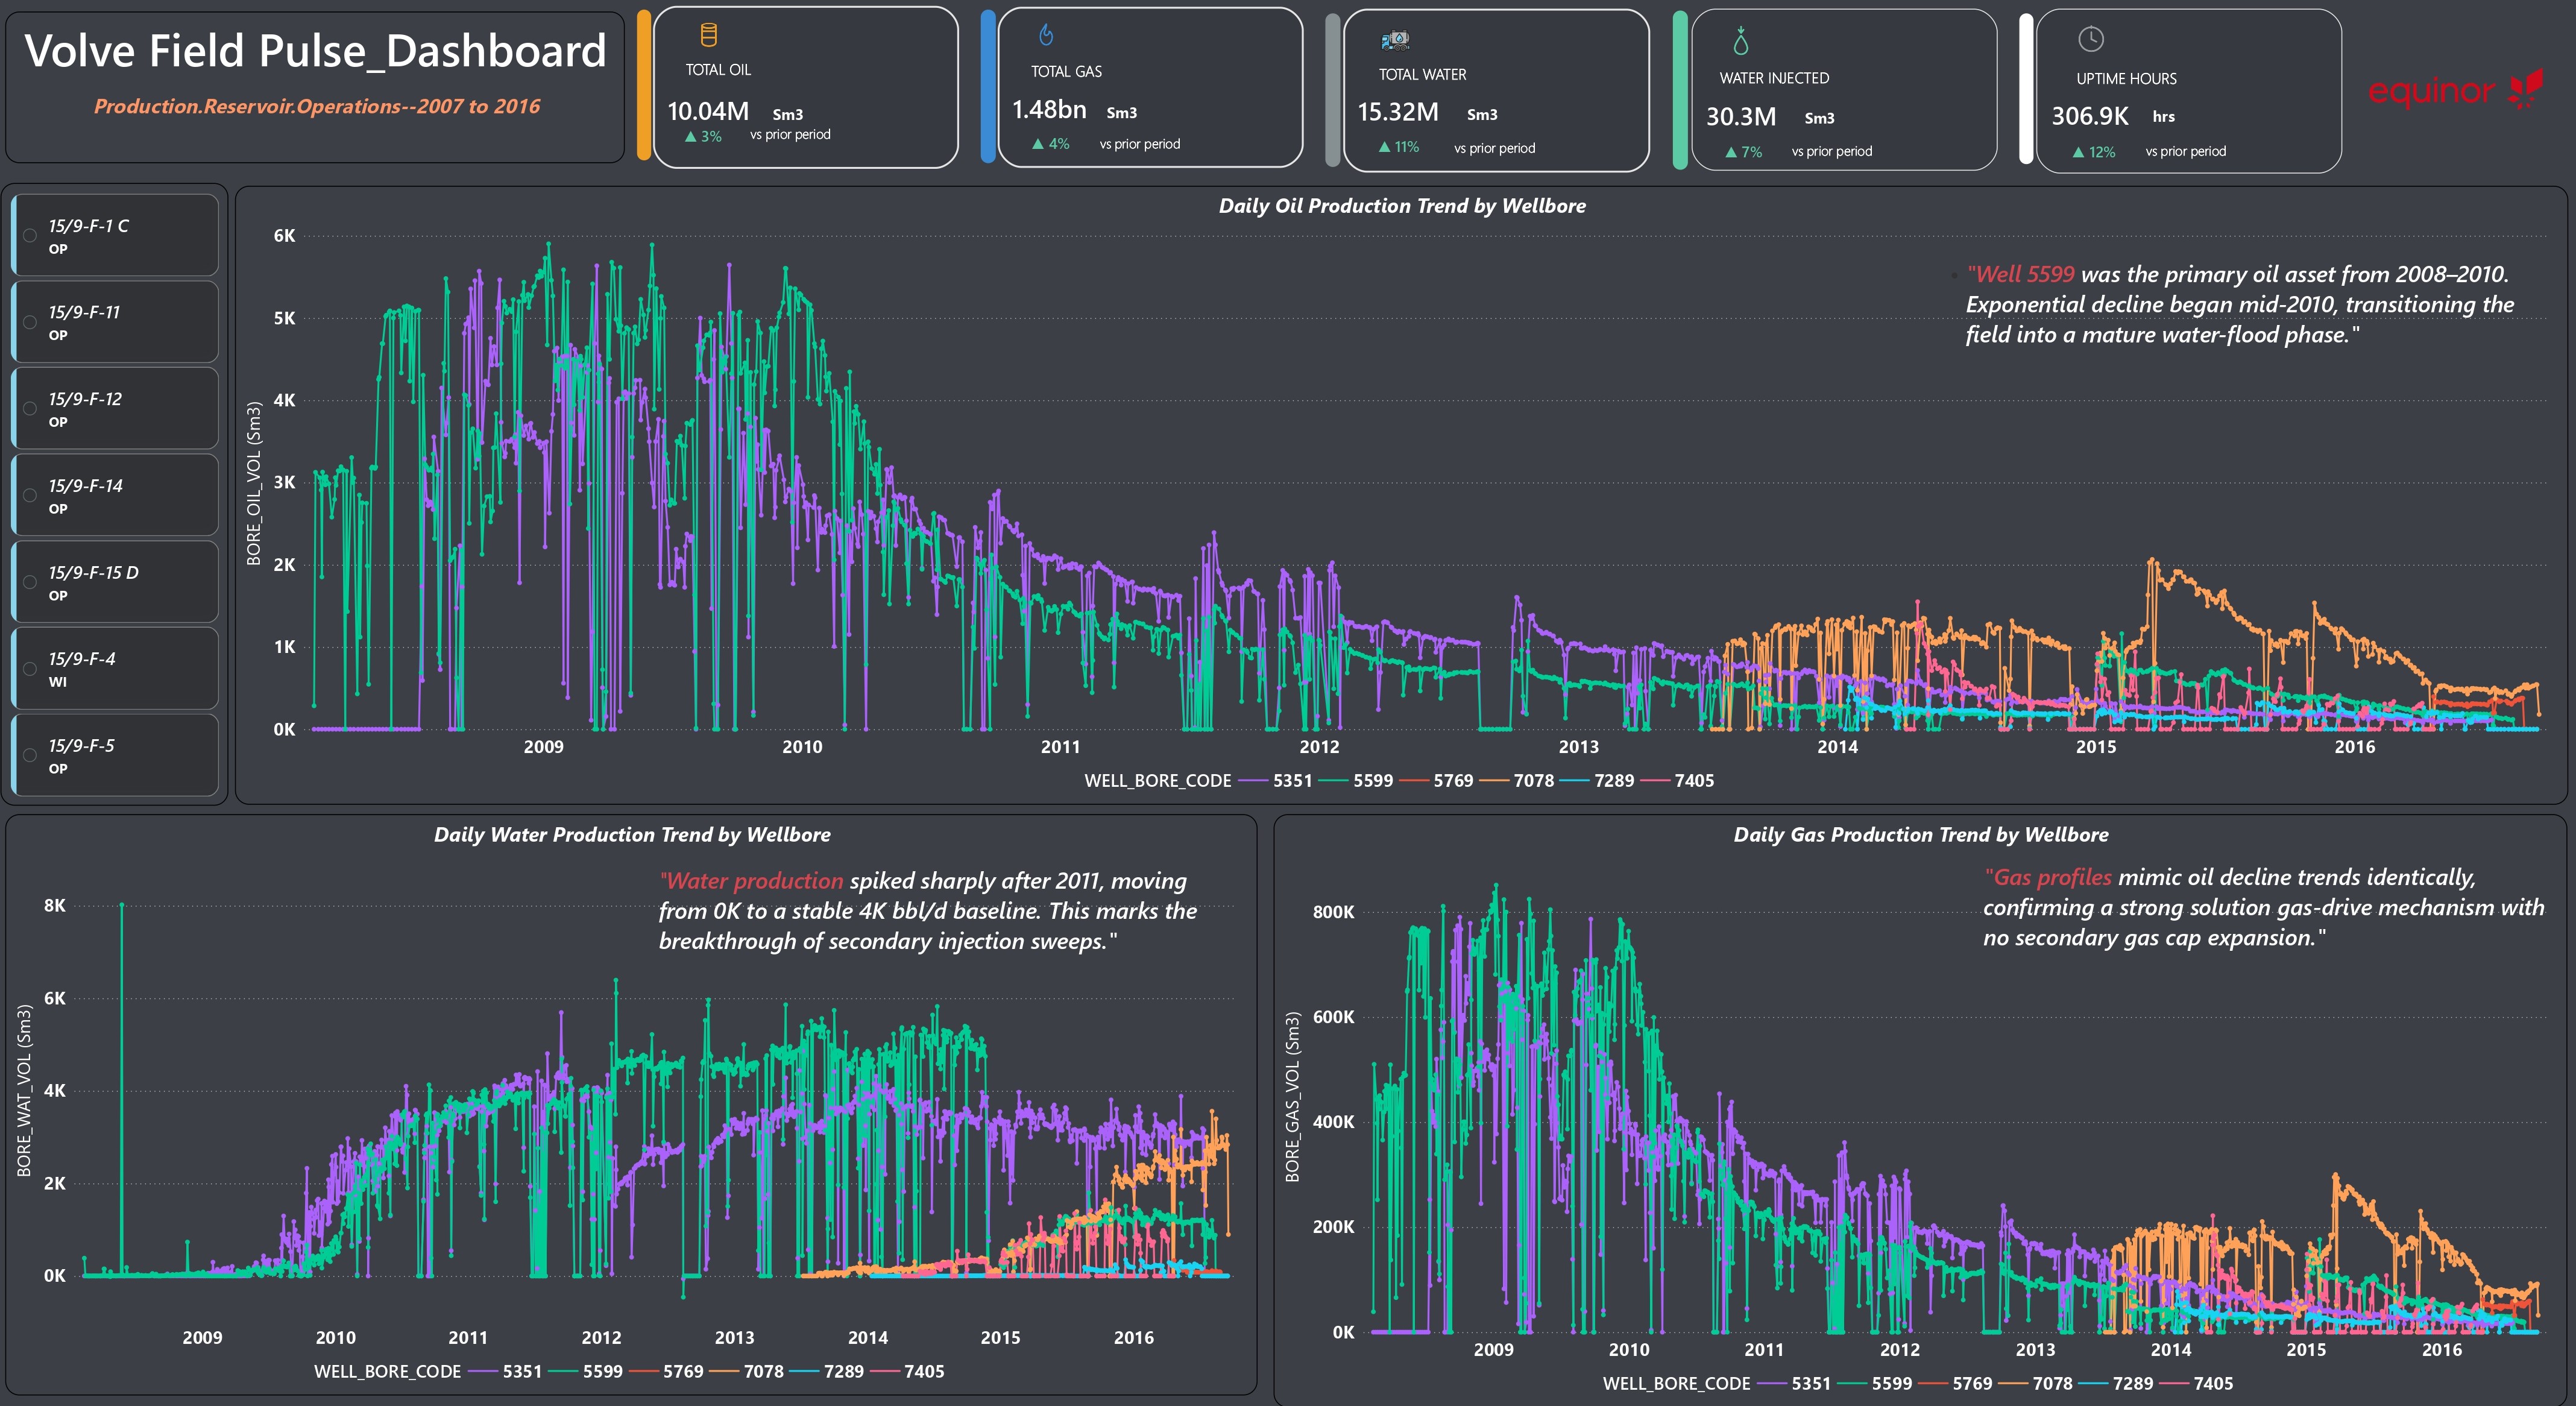Click the Daily Water Production Trend chart title
Viewport: 2576px width, 1406px height.
point(632,835)
